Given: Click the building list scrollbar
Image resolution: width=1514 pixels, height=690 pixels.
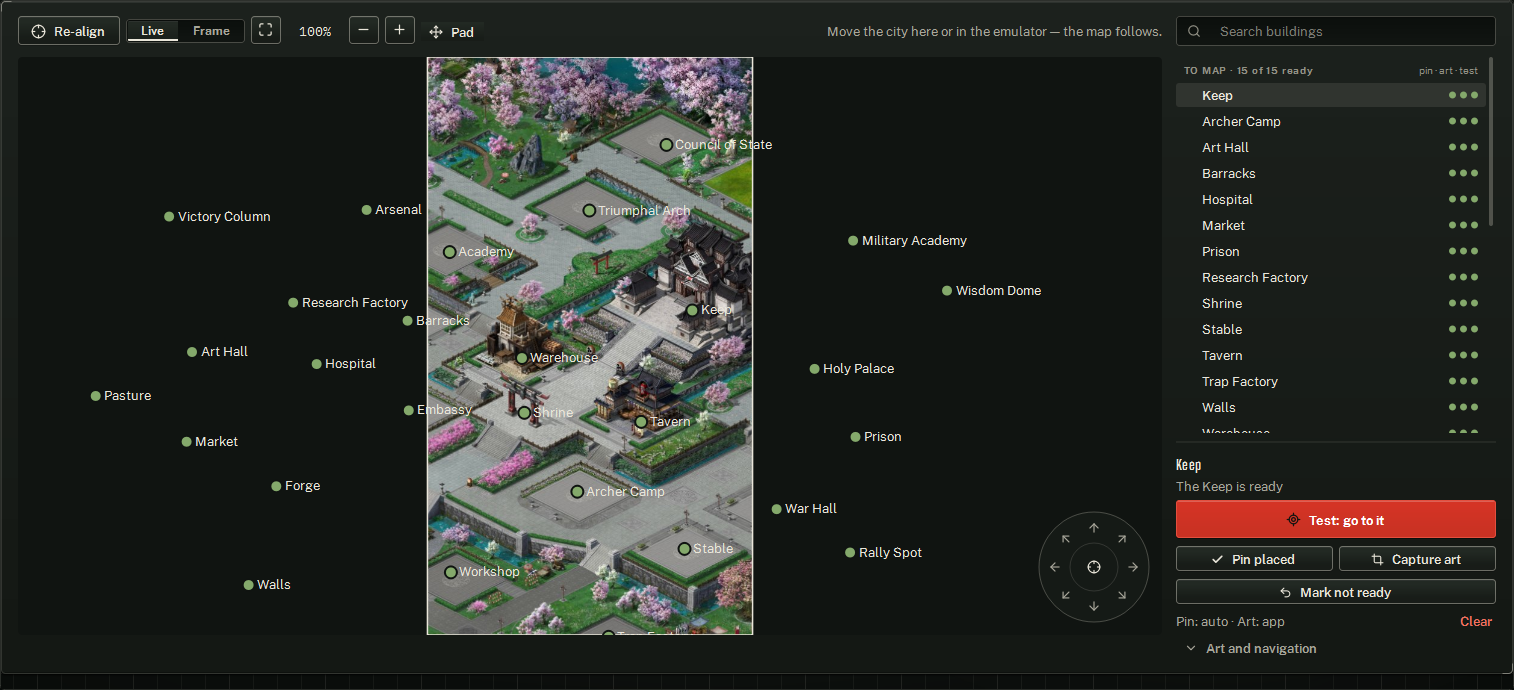Looking at the screenshot, I should pyautogui.click(x=1491, y=140).
